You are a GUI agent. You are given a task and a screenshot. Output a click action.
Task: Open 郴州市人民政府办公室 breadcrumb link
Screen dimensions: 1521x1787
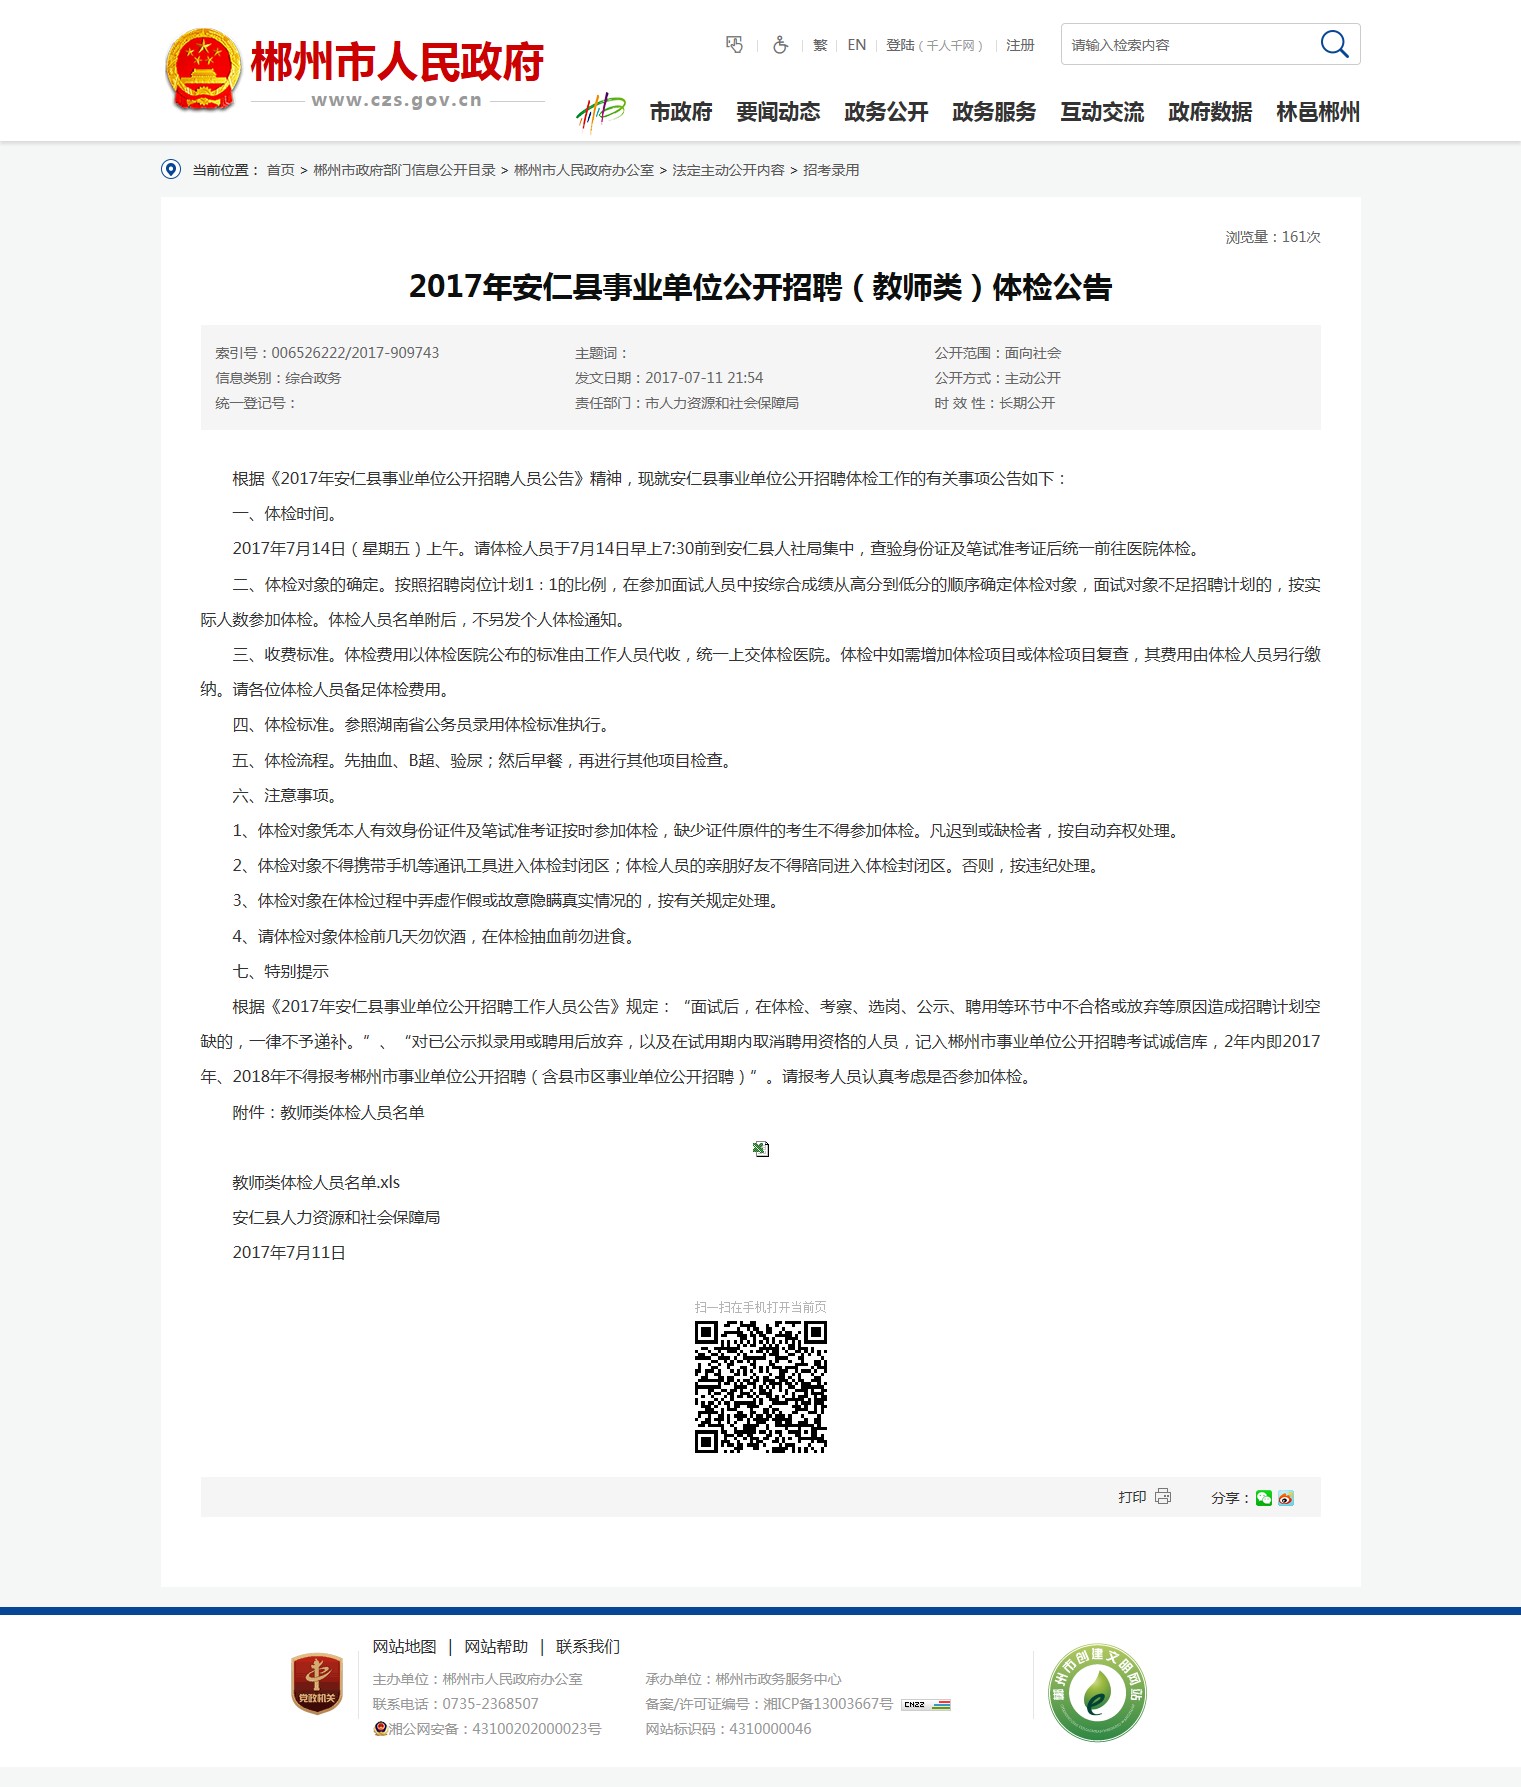(584, 170)
